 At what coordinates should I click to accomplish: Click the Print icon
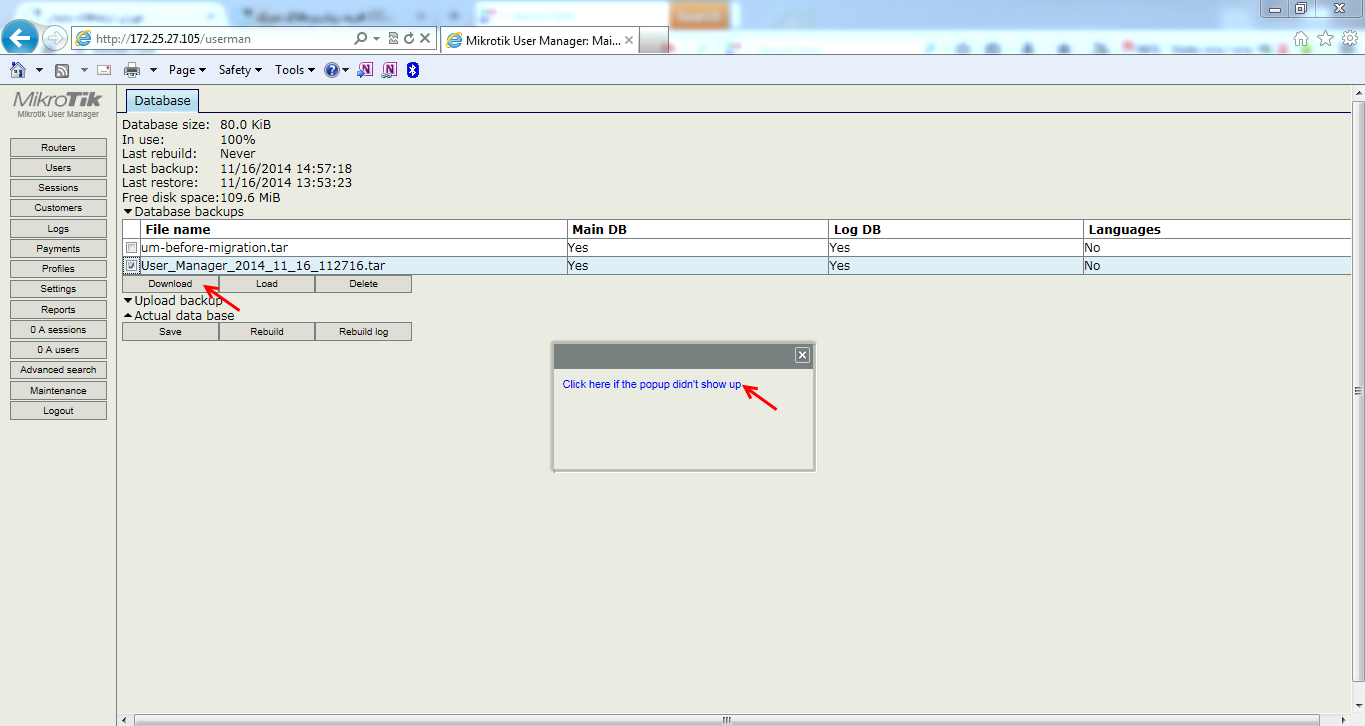(132, 70)
